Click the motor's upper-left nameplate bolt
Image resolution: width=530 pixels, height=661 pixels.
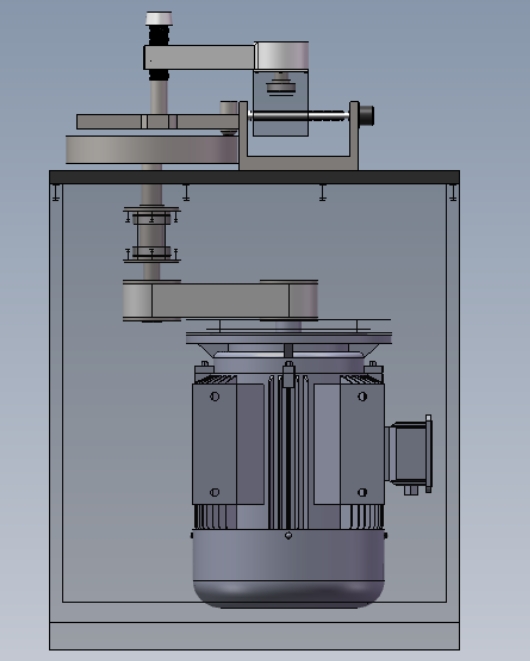(215, 396)
